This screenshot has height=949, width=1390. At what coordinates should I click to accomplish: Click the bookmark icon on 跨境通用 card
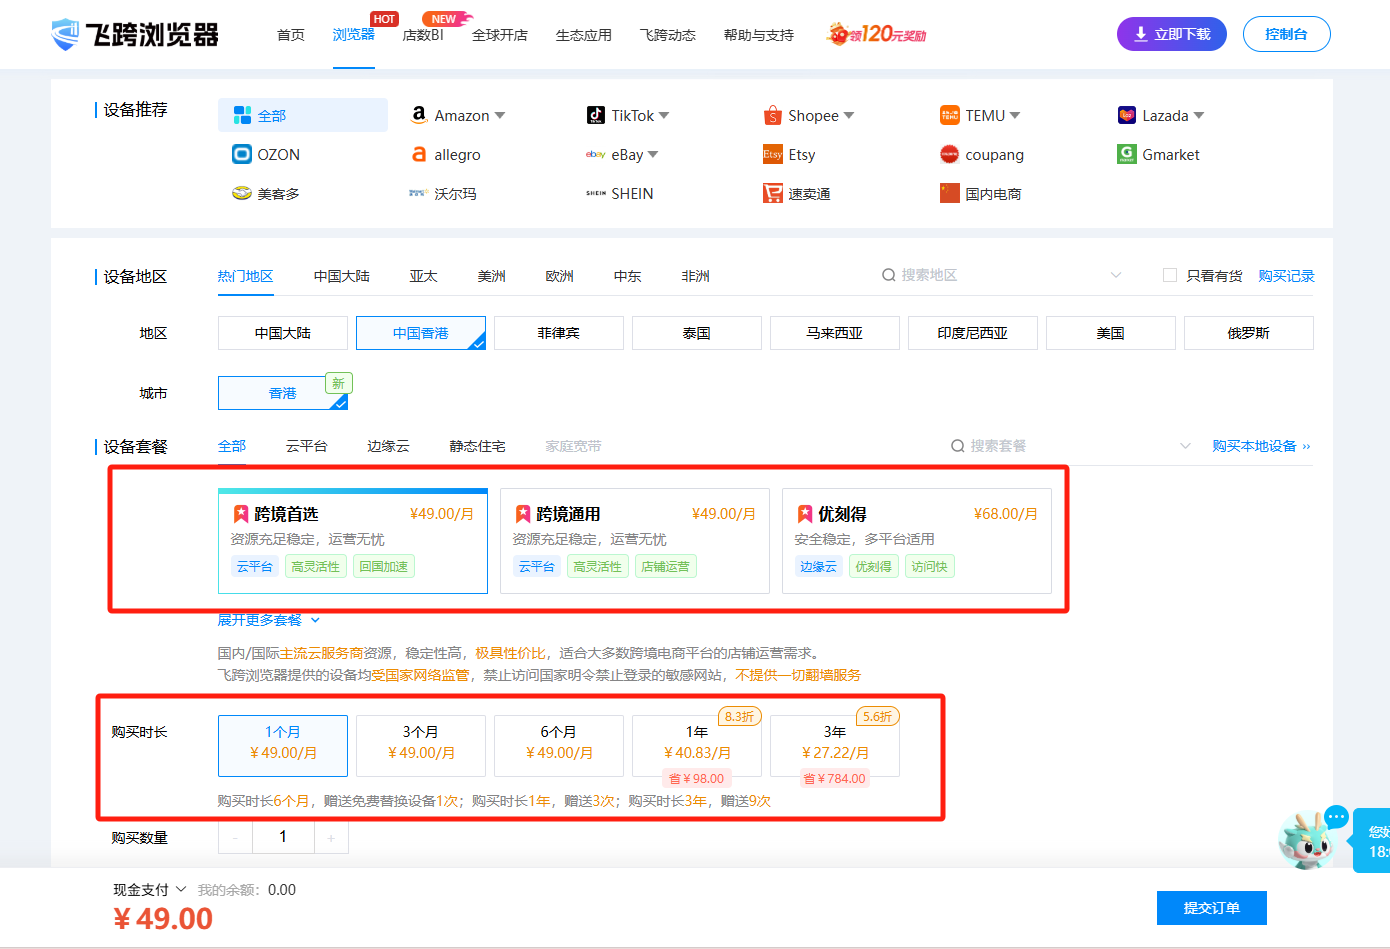(523, 514)
